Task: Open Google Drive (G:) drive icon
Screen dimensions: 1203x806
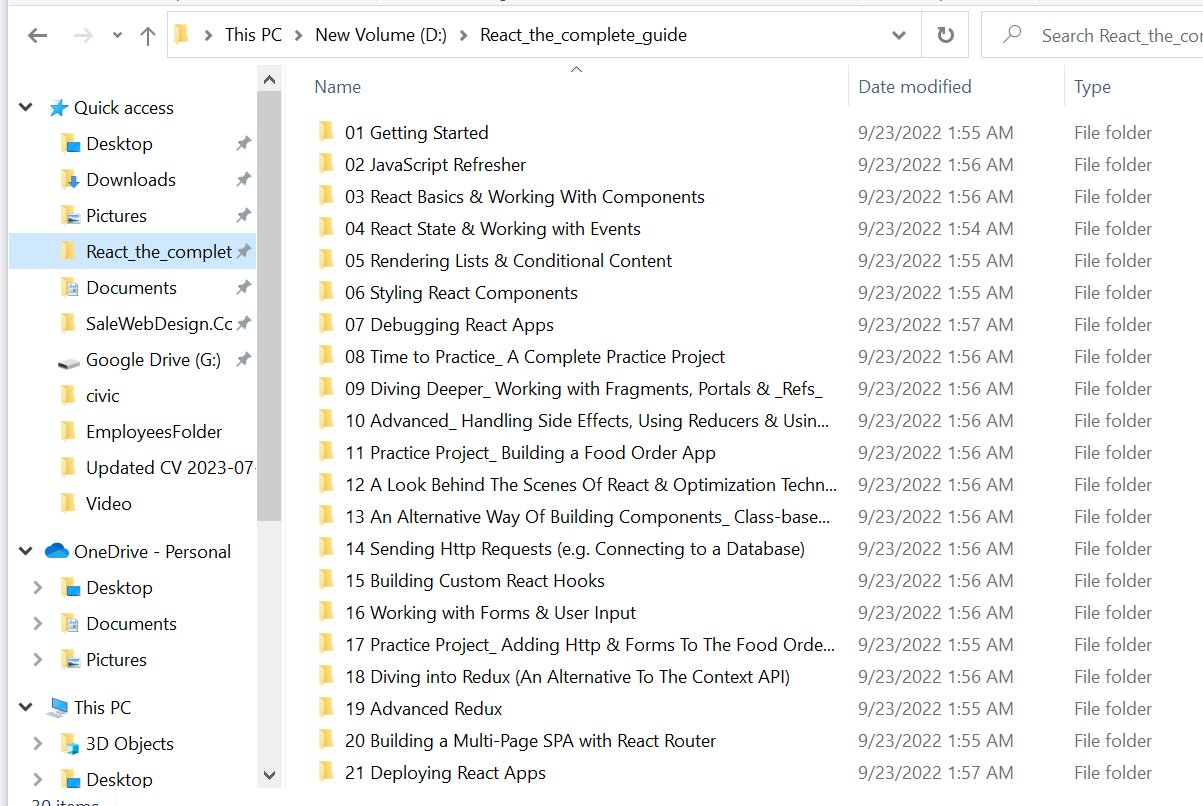Action: (x=69, y=361)
